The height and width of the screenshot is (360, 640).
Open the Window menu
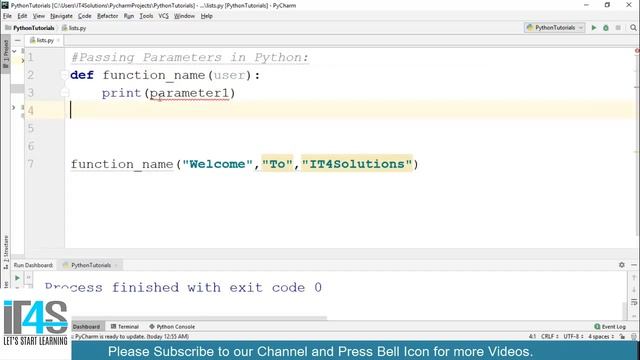[184, 16]
